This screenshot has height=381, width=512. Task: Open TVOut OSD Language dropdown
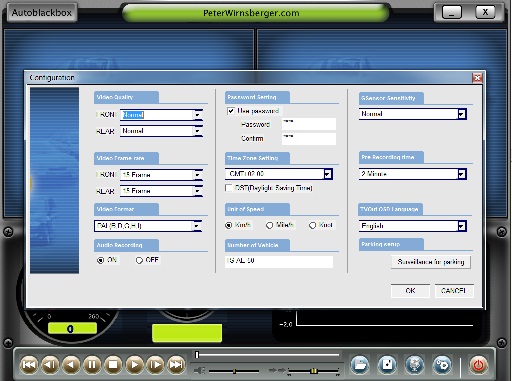pyautogui.click(x=461, y=226)
